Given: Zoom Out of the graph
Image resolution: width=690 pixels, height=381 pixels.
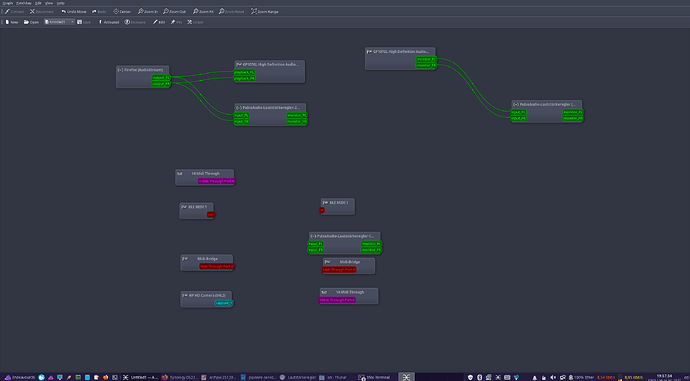Looking at the screenshot, I should click(174, 11).
